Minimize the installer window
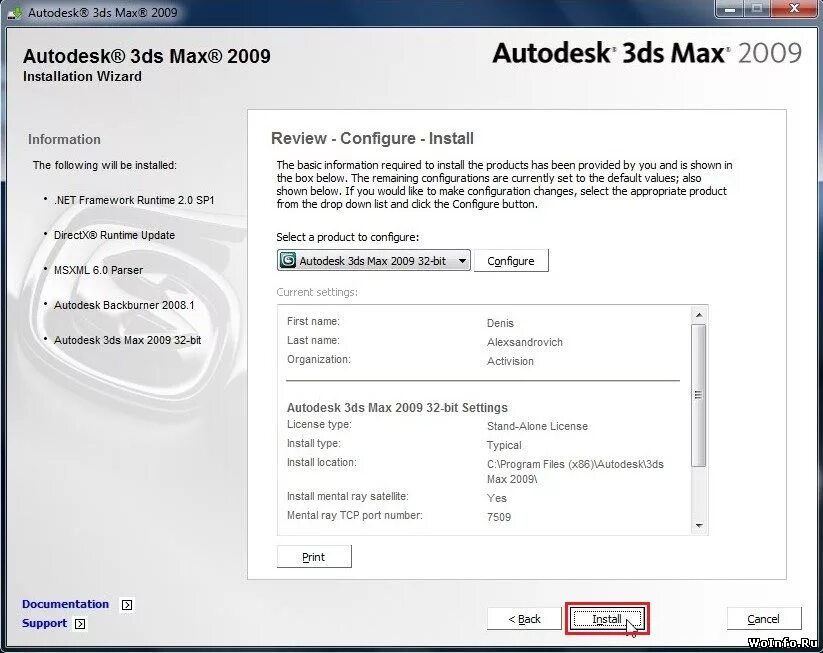823x653 pixels. click(729, 9)
